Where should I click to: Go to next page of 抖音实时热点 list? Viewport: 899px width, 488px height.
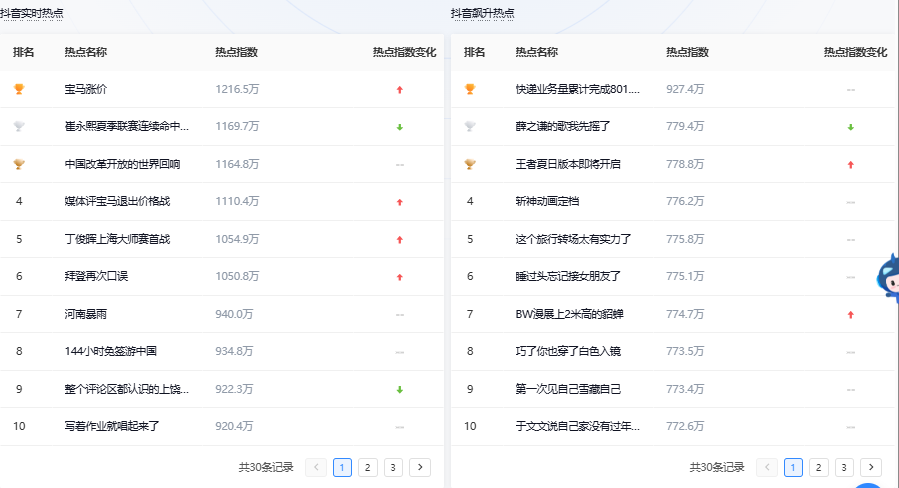pyautogui.click(x=420, y=467)
